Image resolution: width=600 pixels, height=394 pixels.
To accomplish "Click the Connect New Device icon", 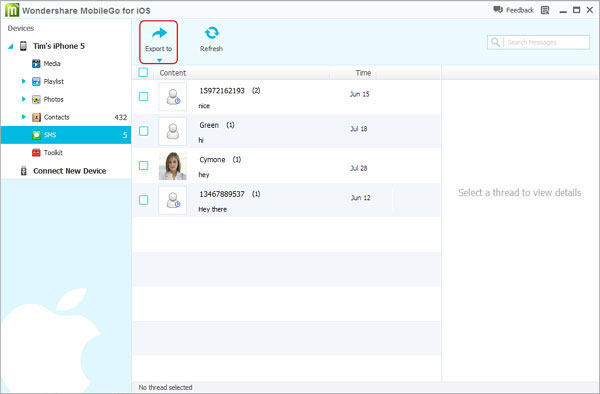I will 23,171.
